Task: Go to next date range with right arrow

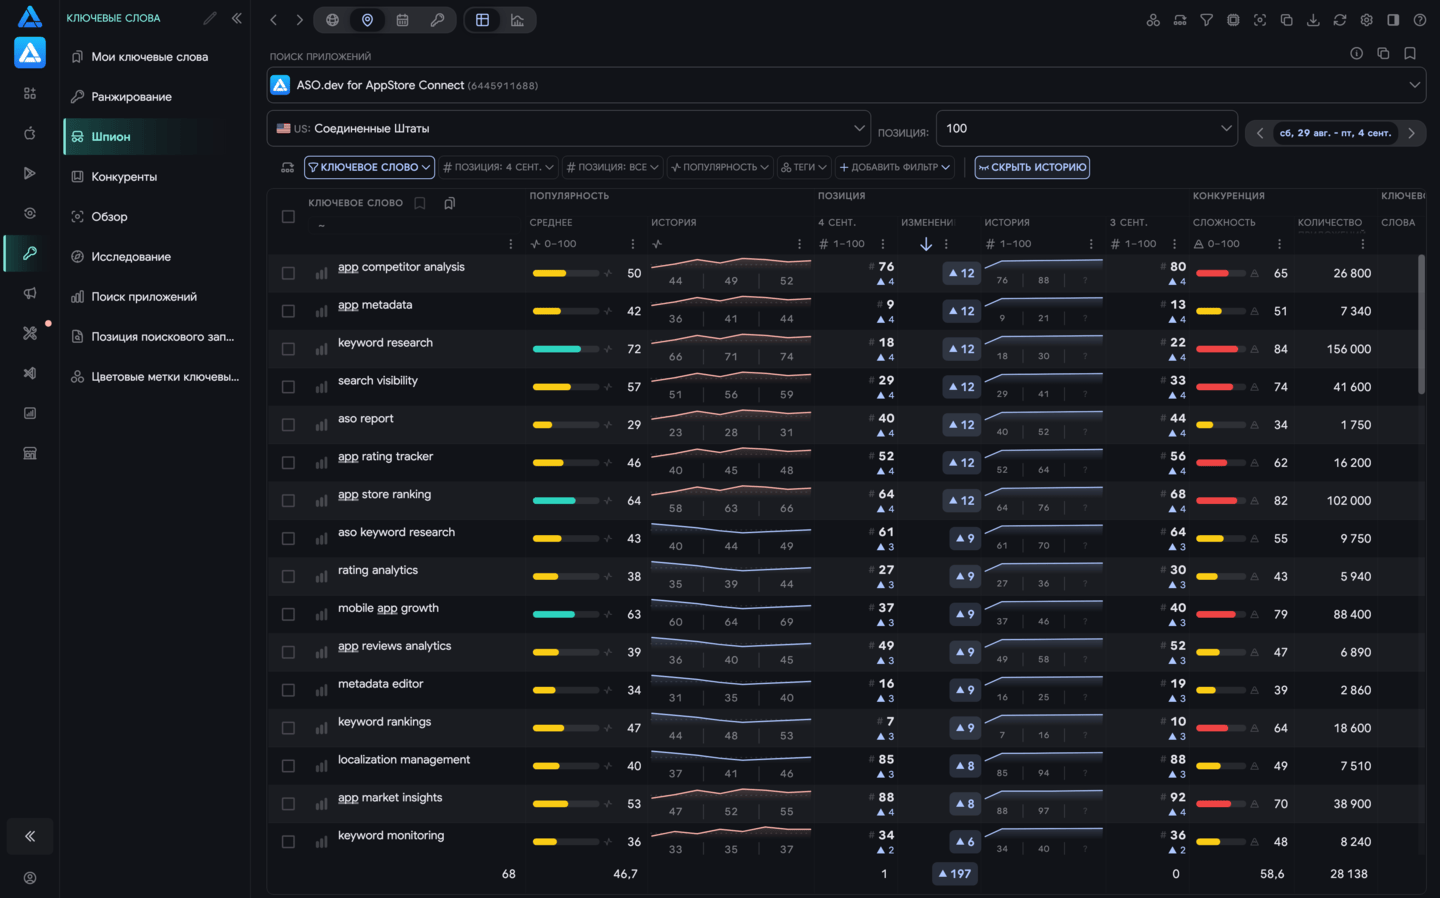Action: click(x=1411, y=133)
